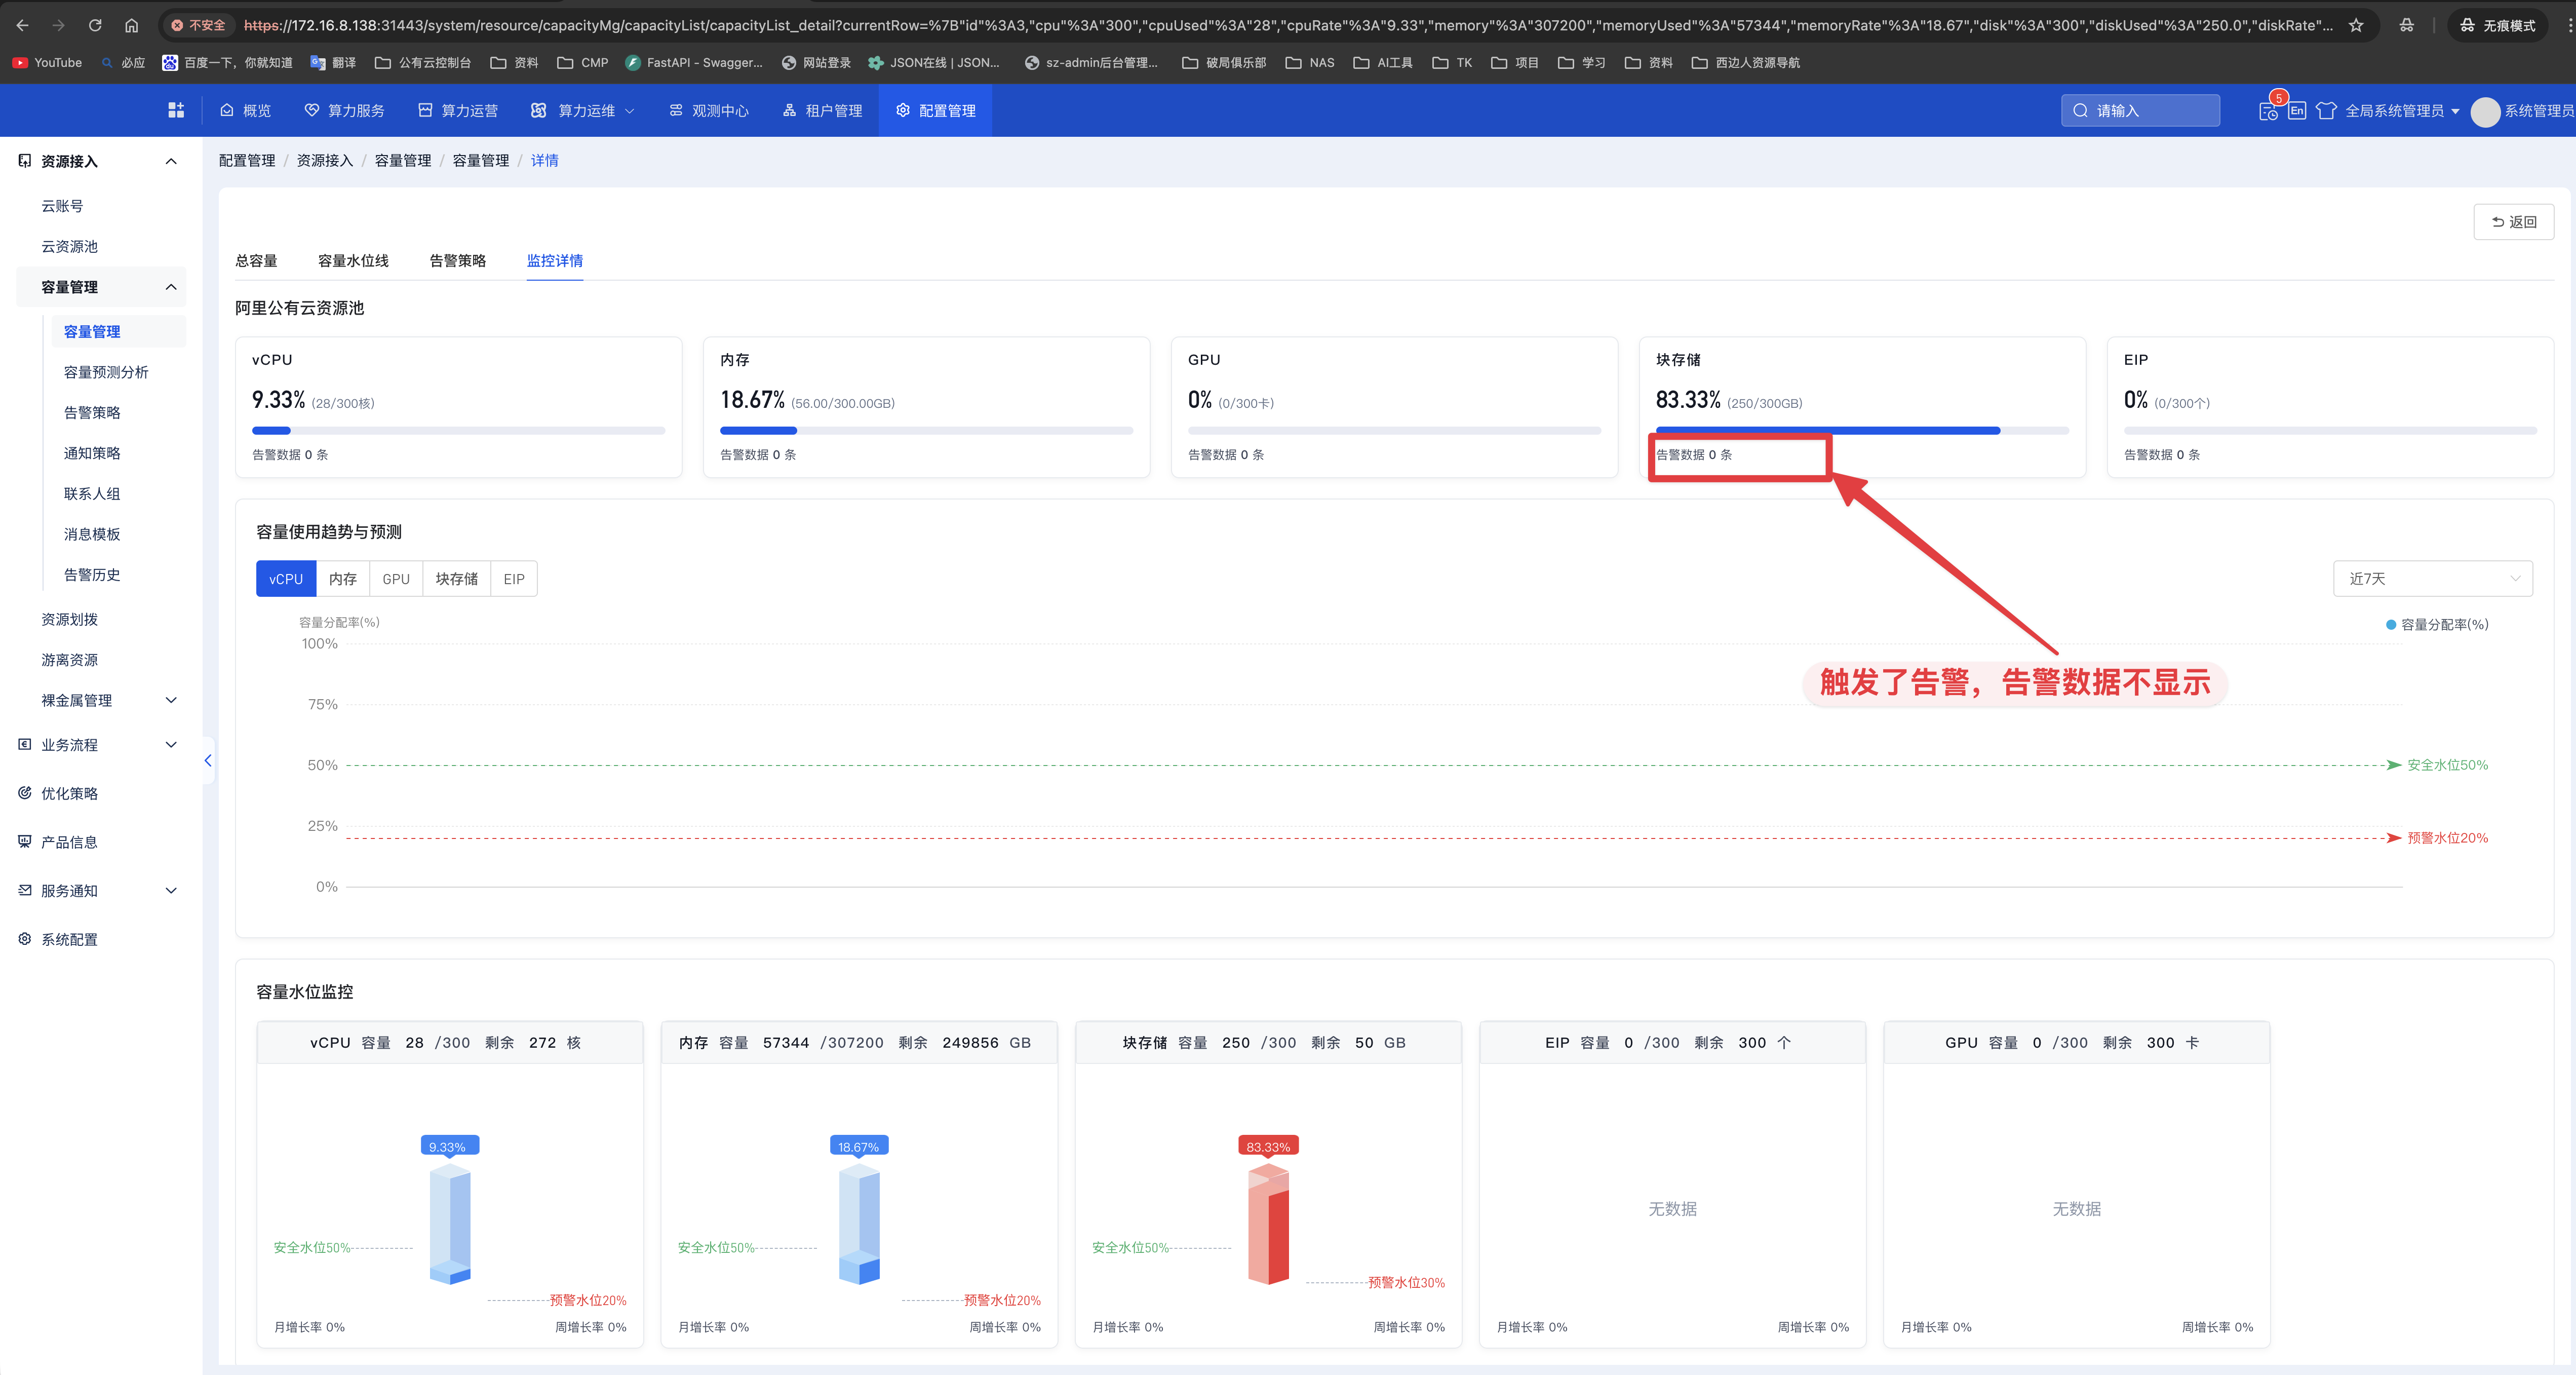This screenshot has width=2576, height=1375.
Task: Select the 块存储 trend chart option
Action: pyautogui.click(x=456, y=579)
